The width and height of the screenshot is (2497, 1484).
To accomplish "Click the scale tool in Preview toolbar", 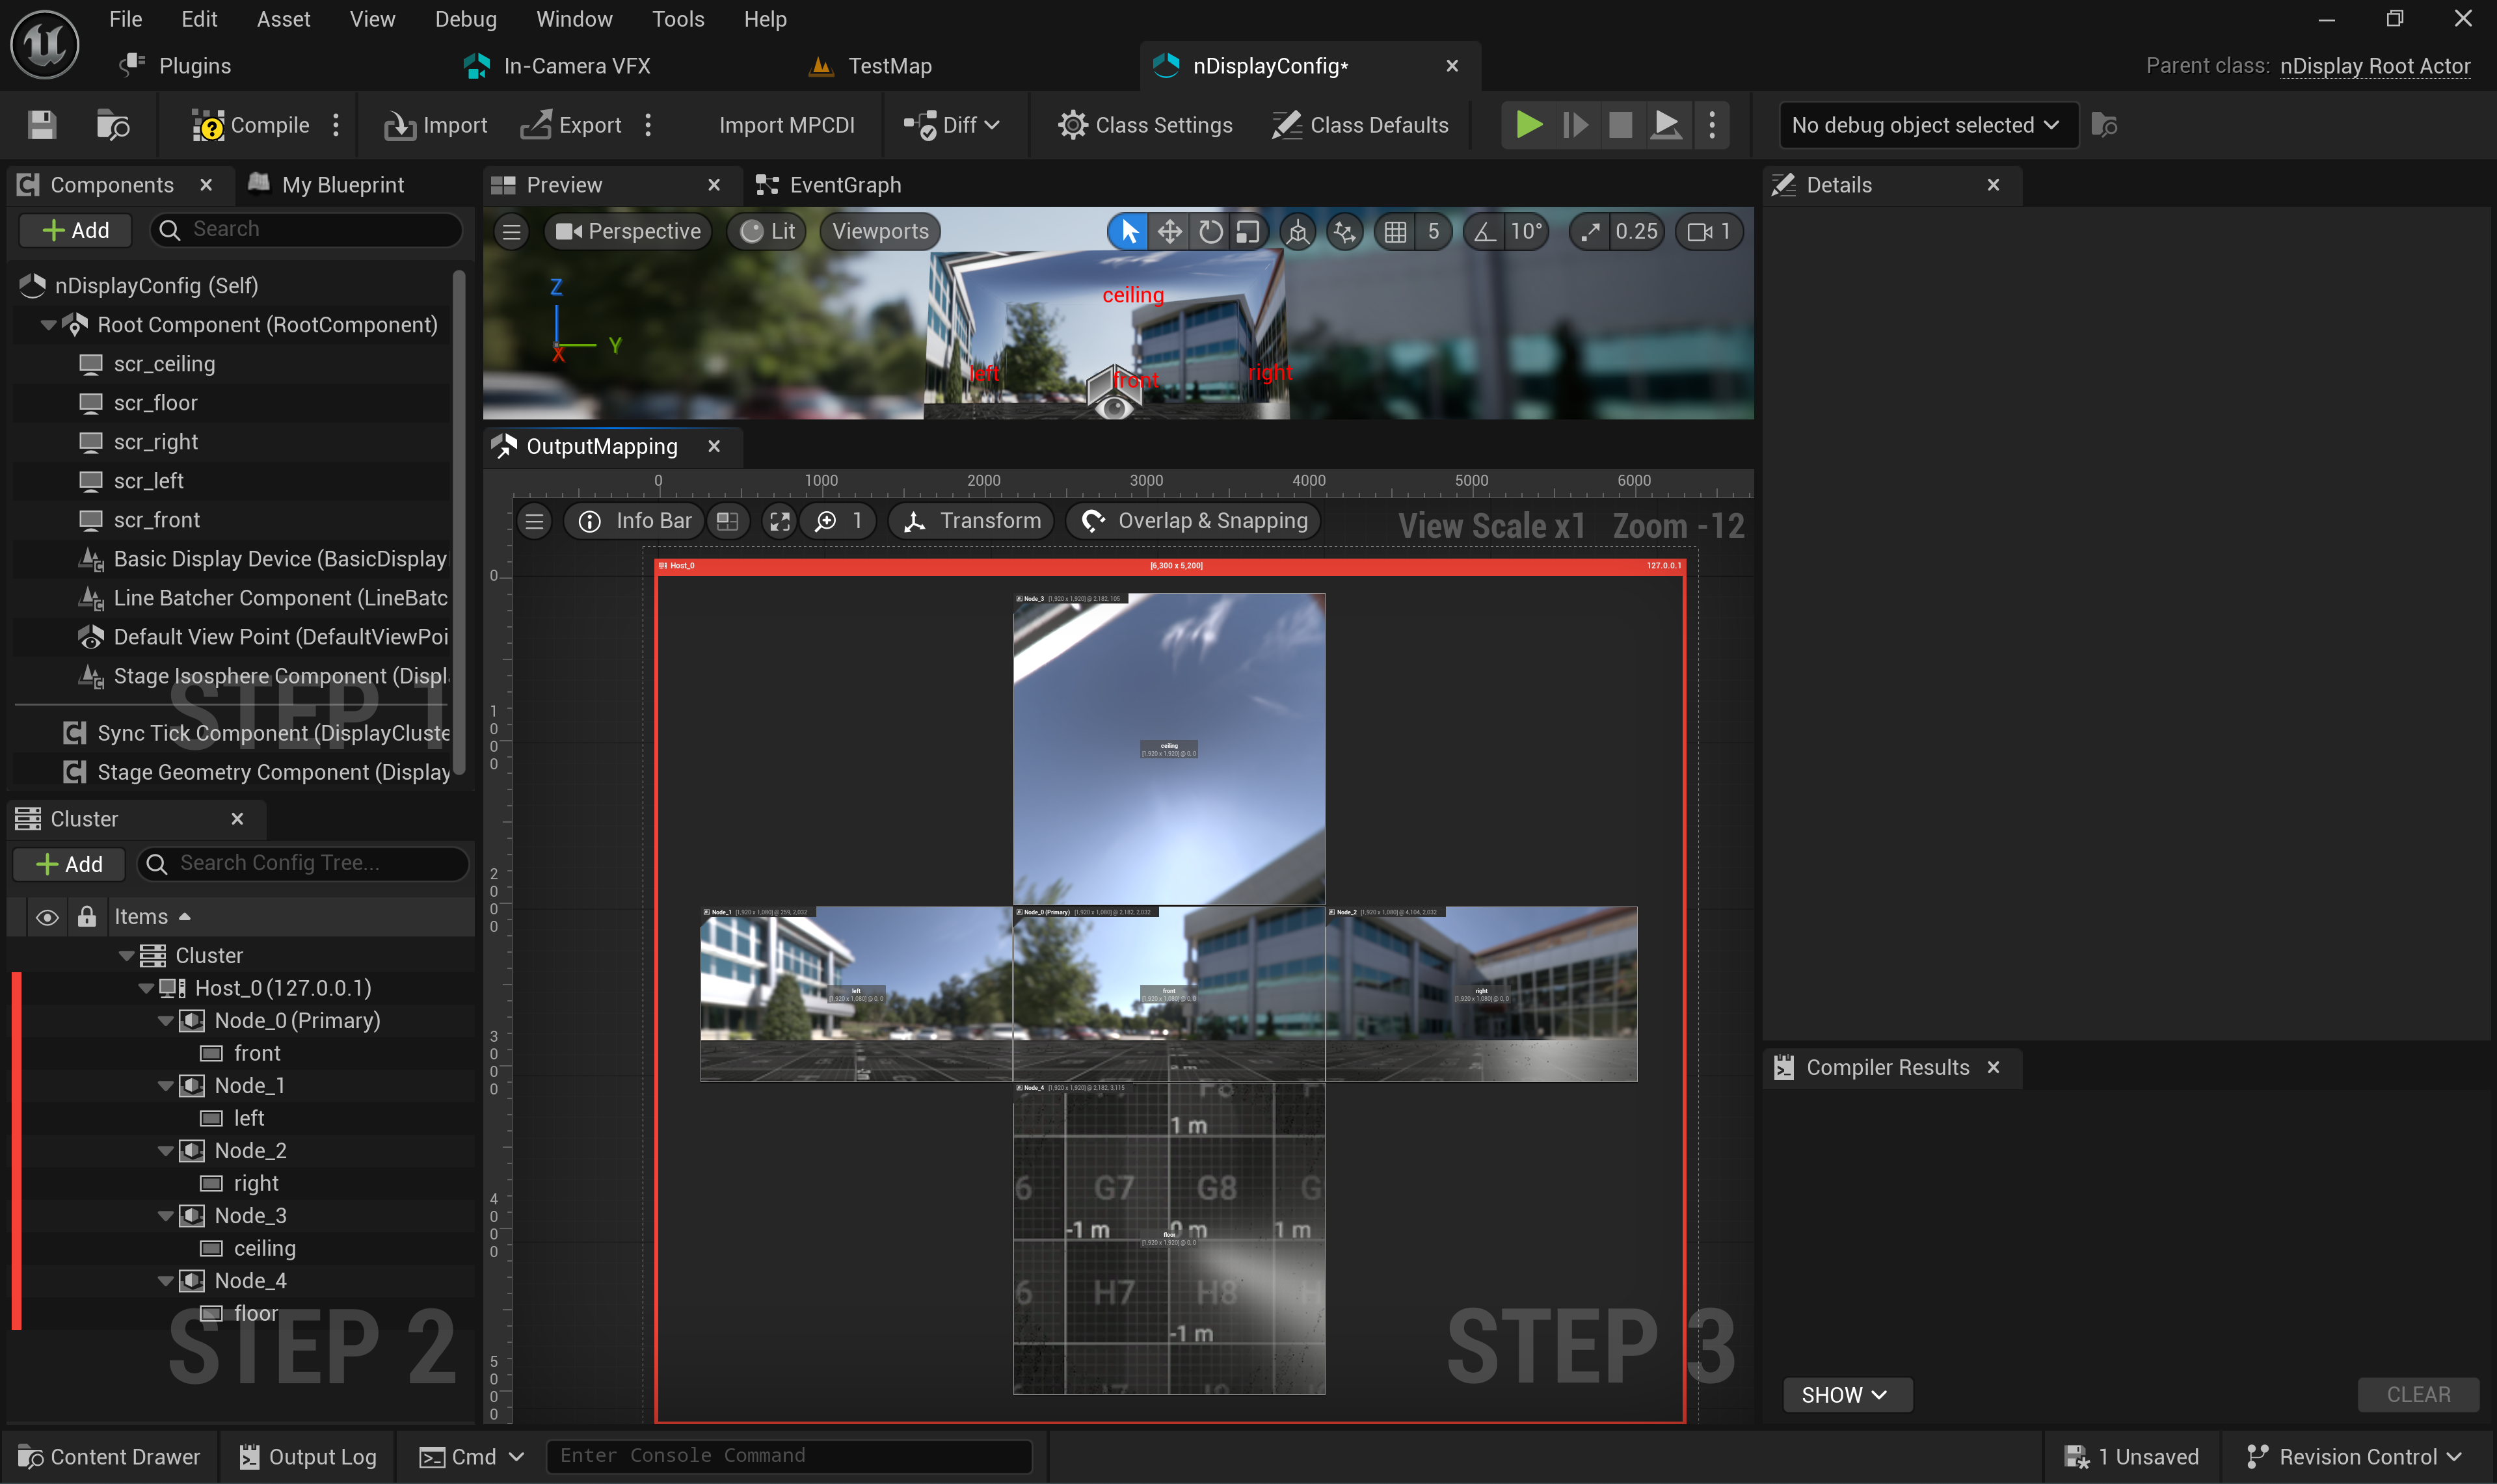I will 1248,232.
